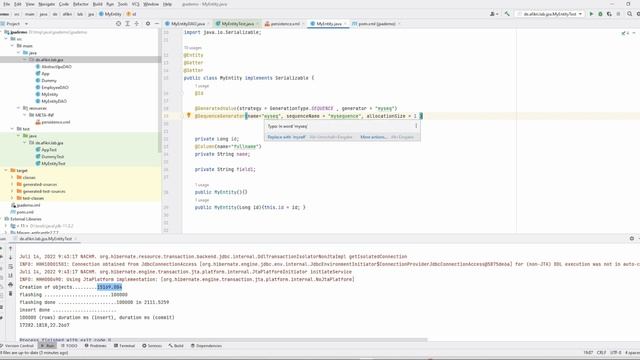Open the VCS menu
The image size is (640, 360).
(x=135, y=4)
